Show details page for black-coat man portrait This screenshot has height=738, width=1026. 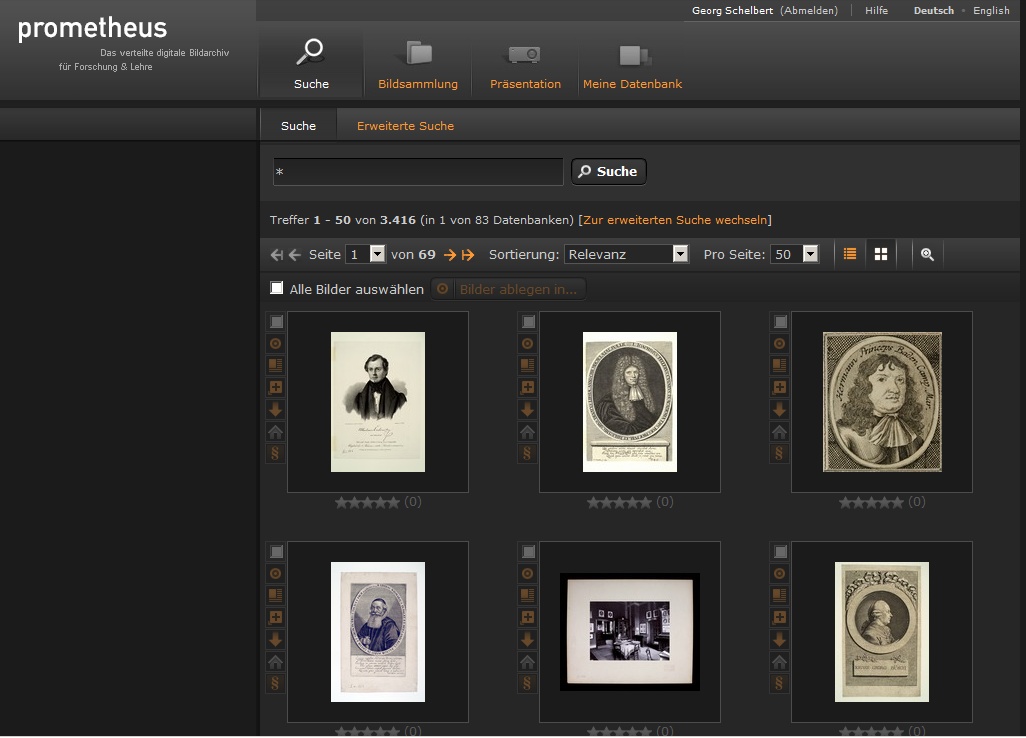pos(275,365)
